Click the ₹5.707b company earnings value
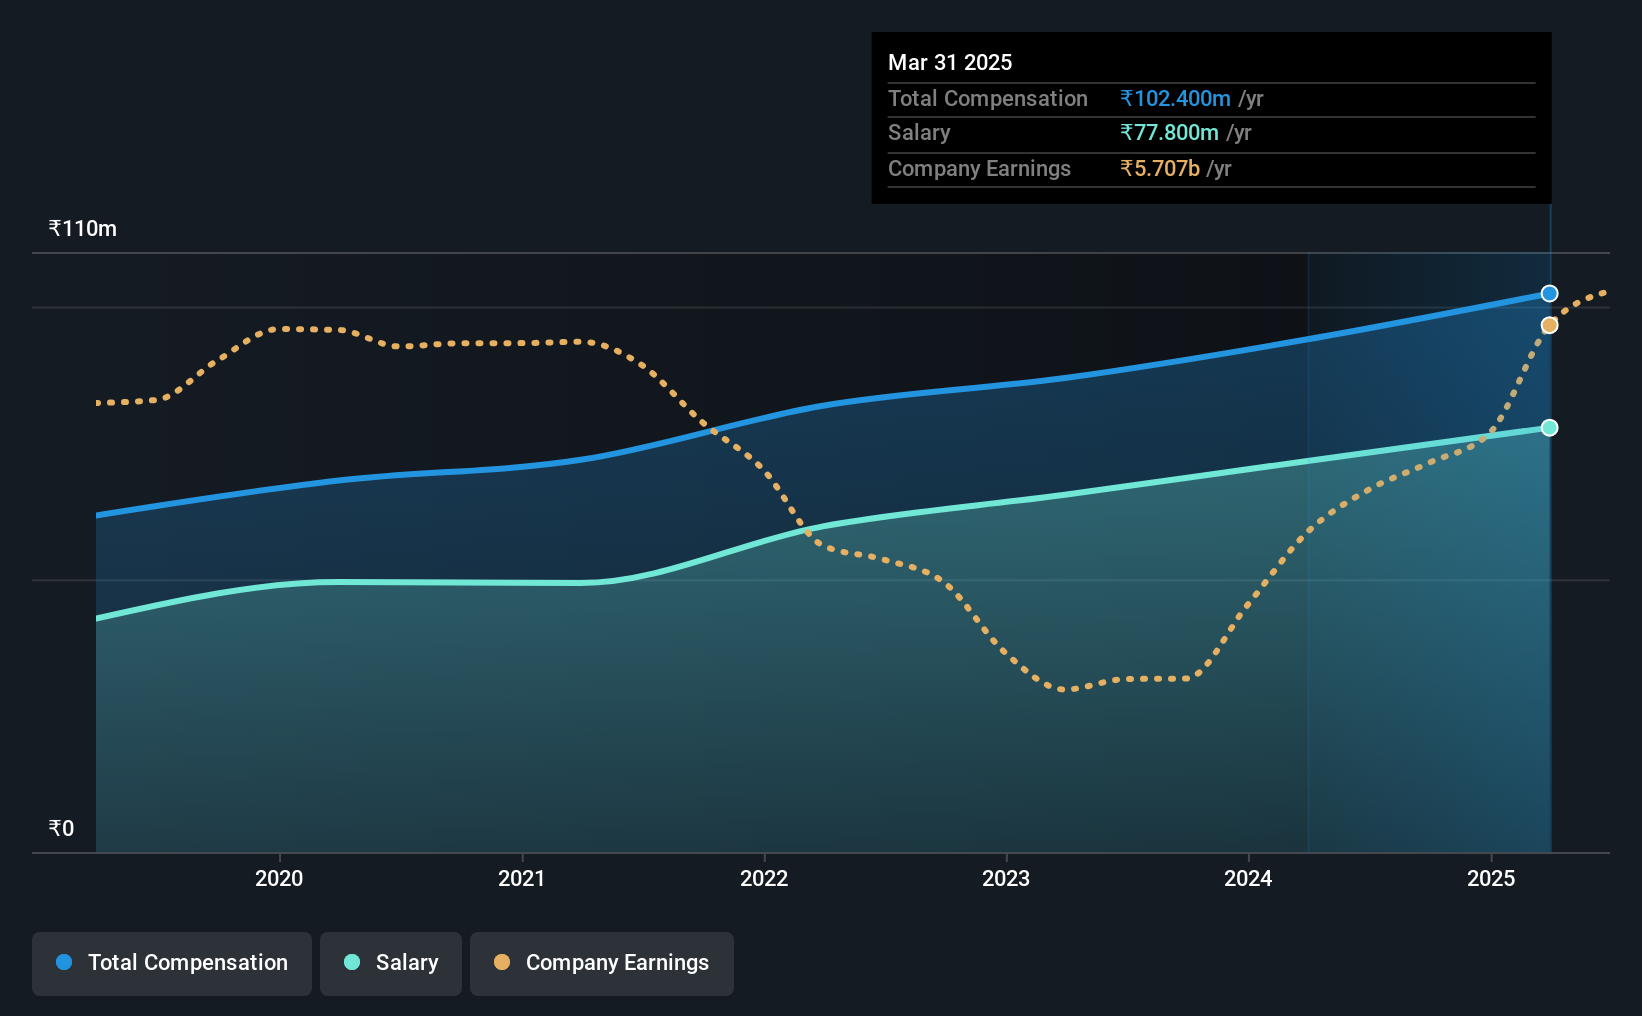The width and height of the screenshot is (1642, 1016). (x=1160, y=168)
